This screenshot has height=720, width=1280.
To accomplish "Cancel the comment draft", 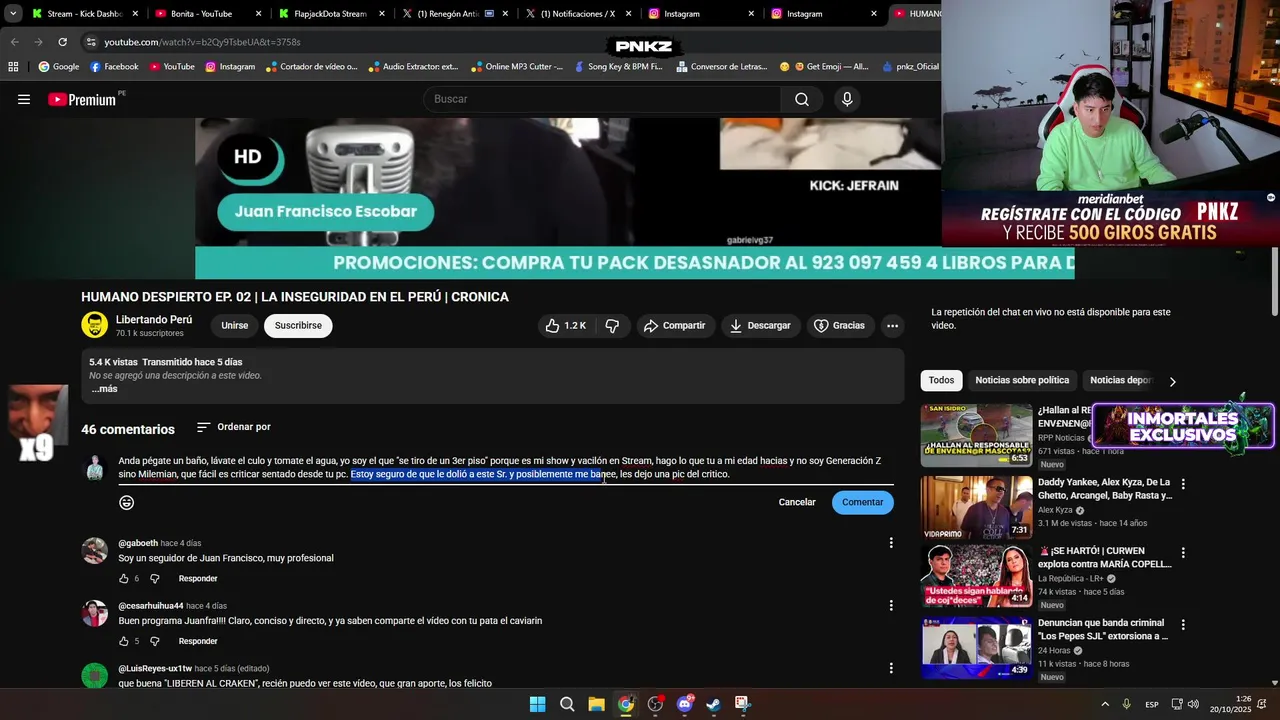I will pyautogui.click(x=797, y=502).
